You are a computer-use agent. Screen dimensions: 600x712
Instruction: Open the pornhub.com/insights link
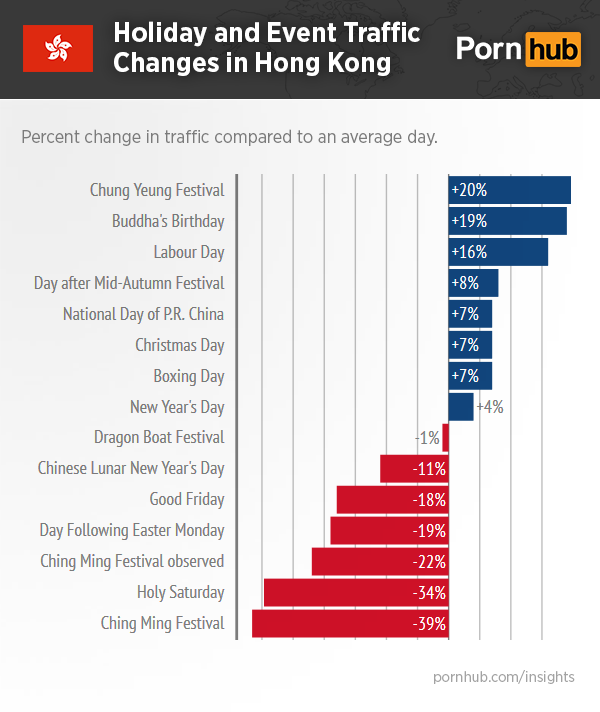click(x=504, y=677)
